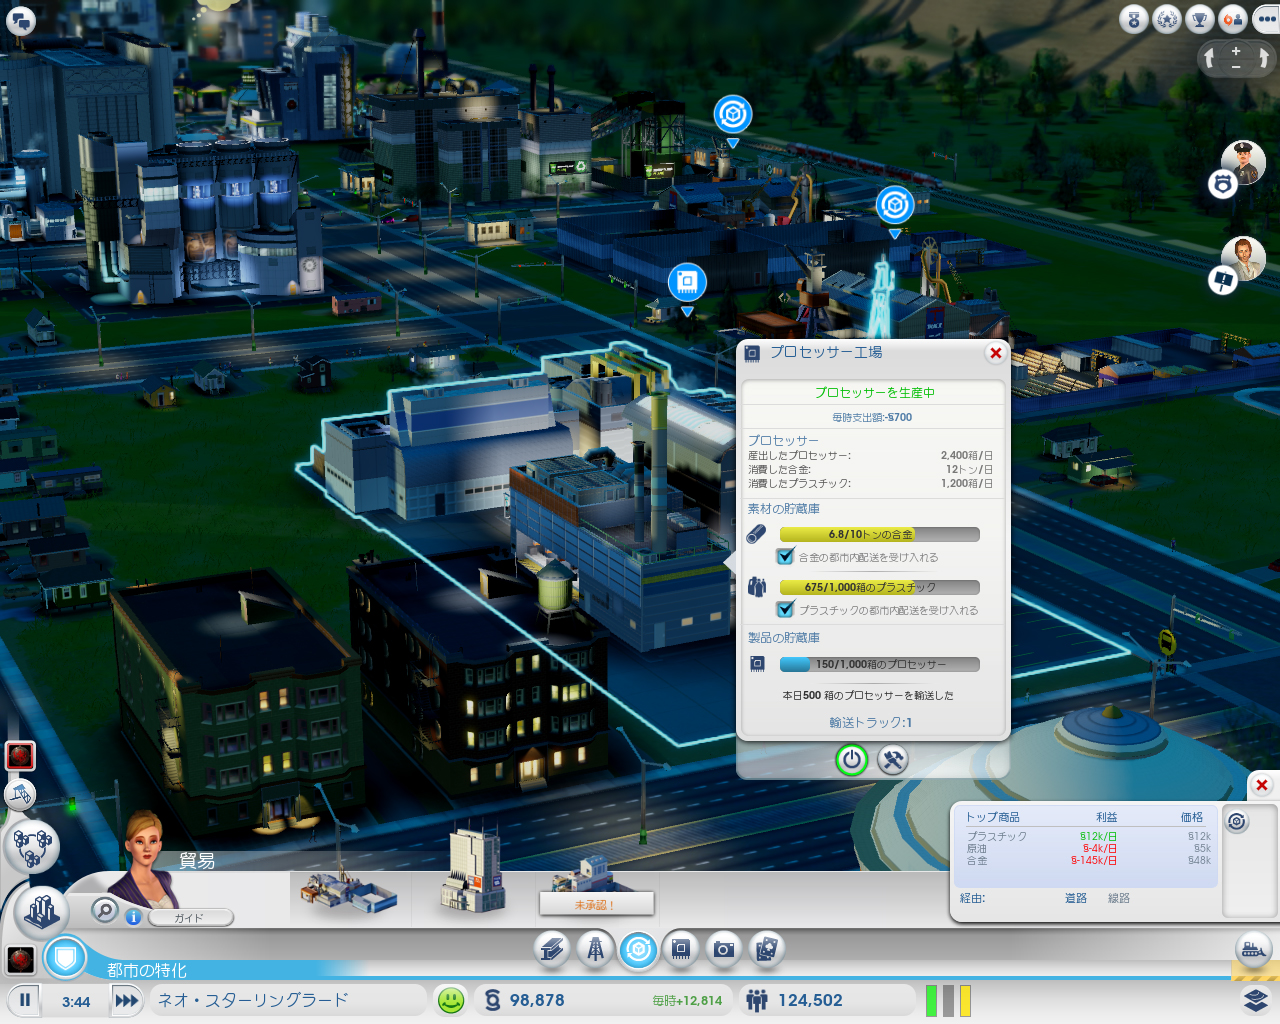
Task: Click the 未承認！ building button
Action: point(596,904)
